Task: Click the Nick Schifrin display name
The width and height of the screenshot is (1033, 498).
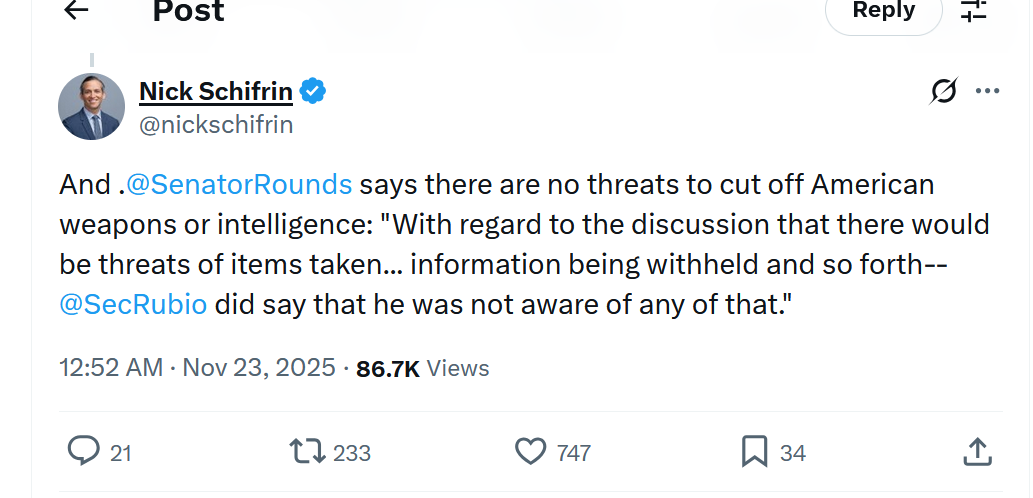Action: point(216,92)
